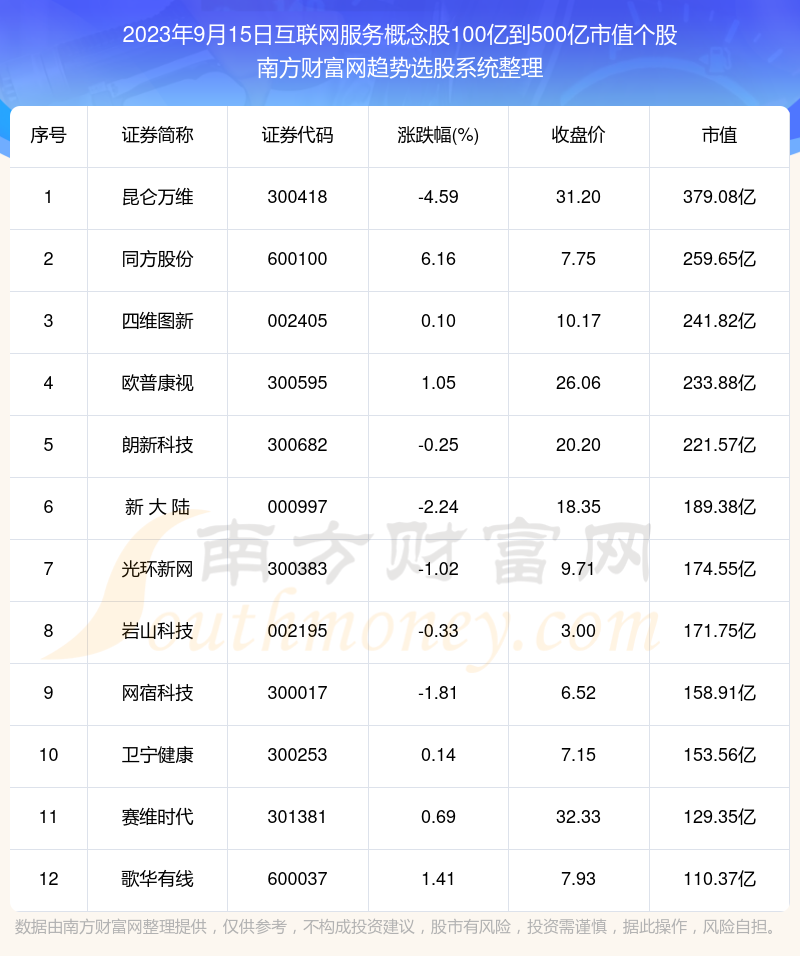Select stock name 朗新科技
The image size is (800, 956).
tap(157, 445)
